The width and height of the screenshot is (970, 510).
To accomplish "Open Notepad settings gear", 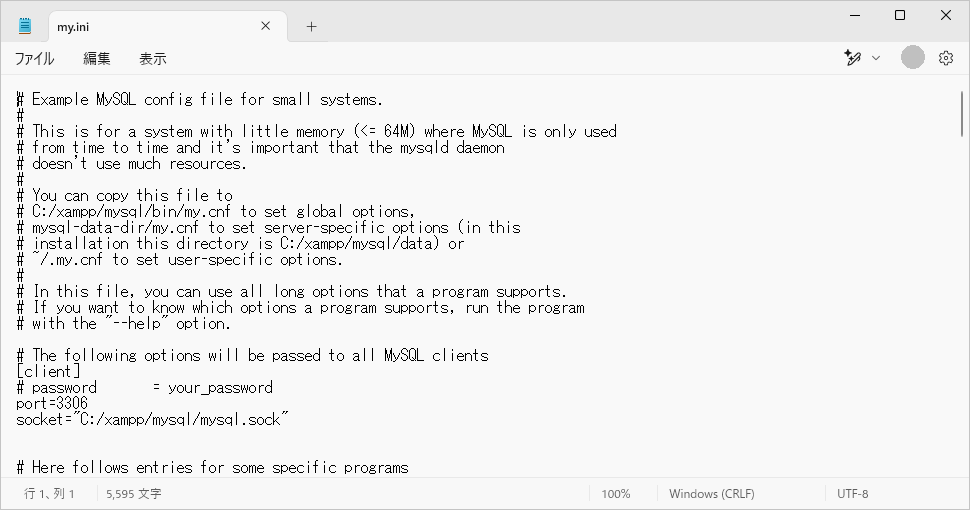I will click(946, 58).
